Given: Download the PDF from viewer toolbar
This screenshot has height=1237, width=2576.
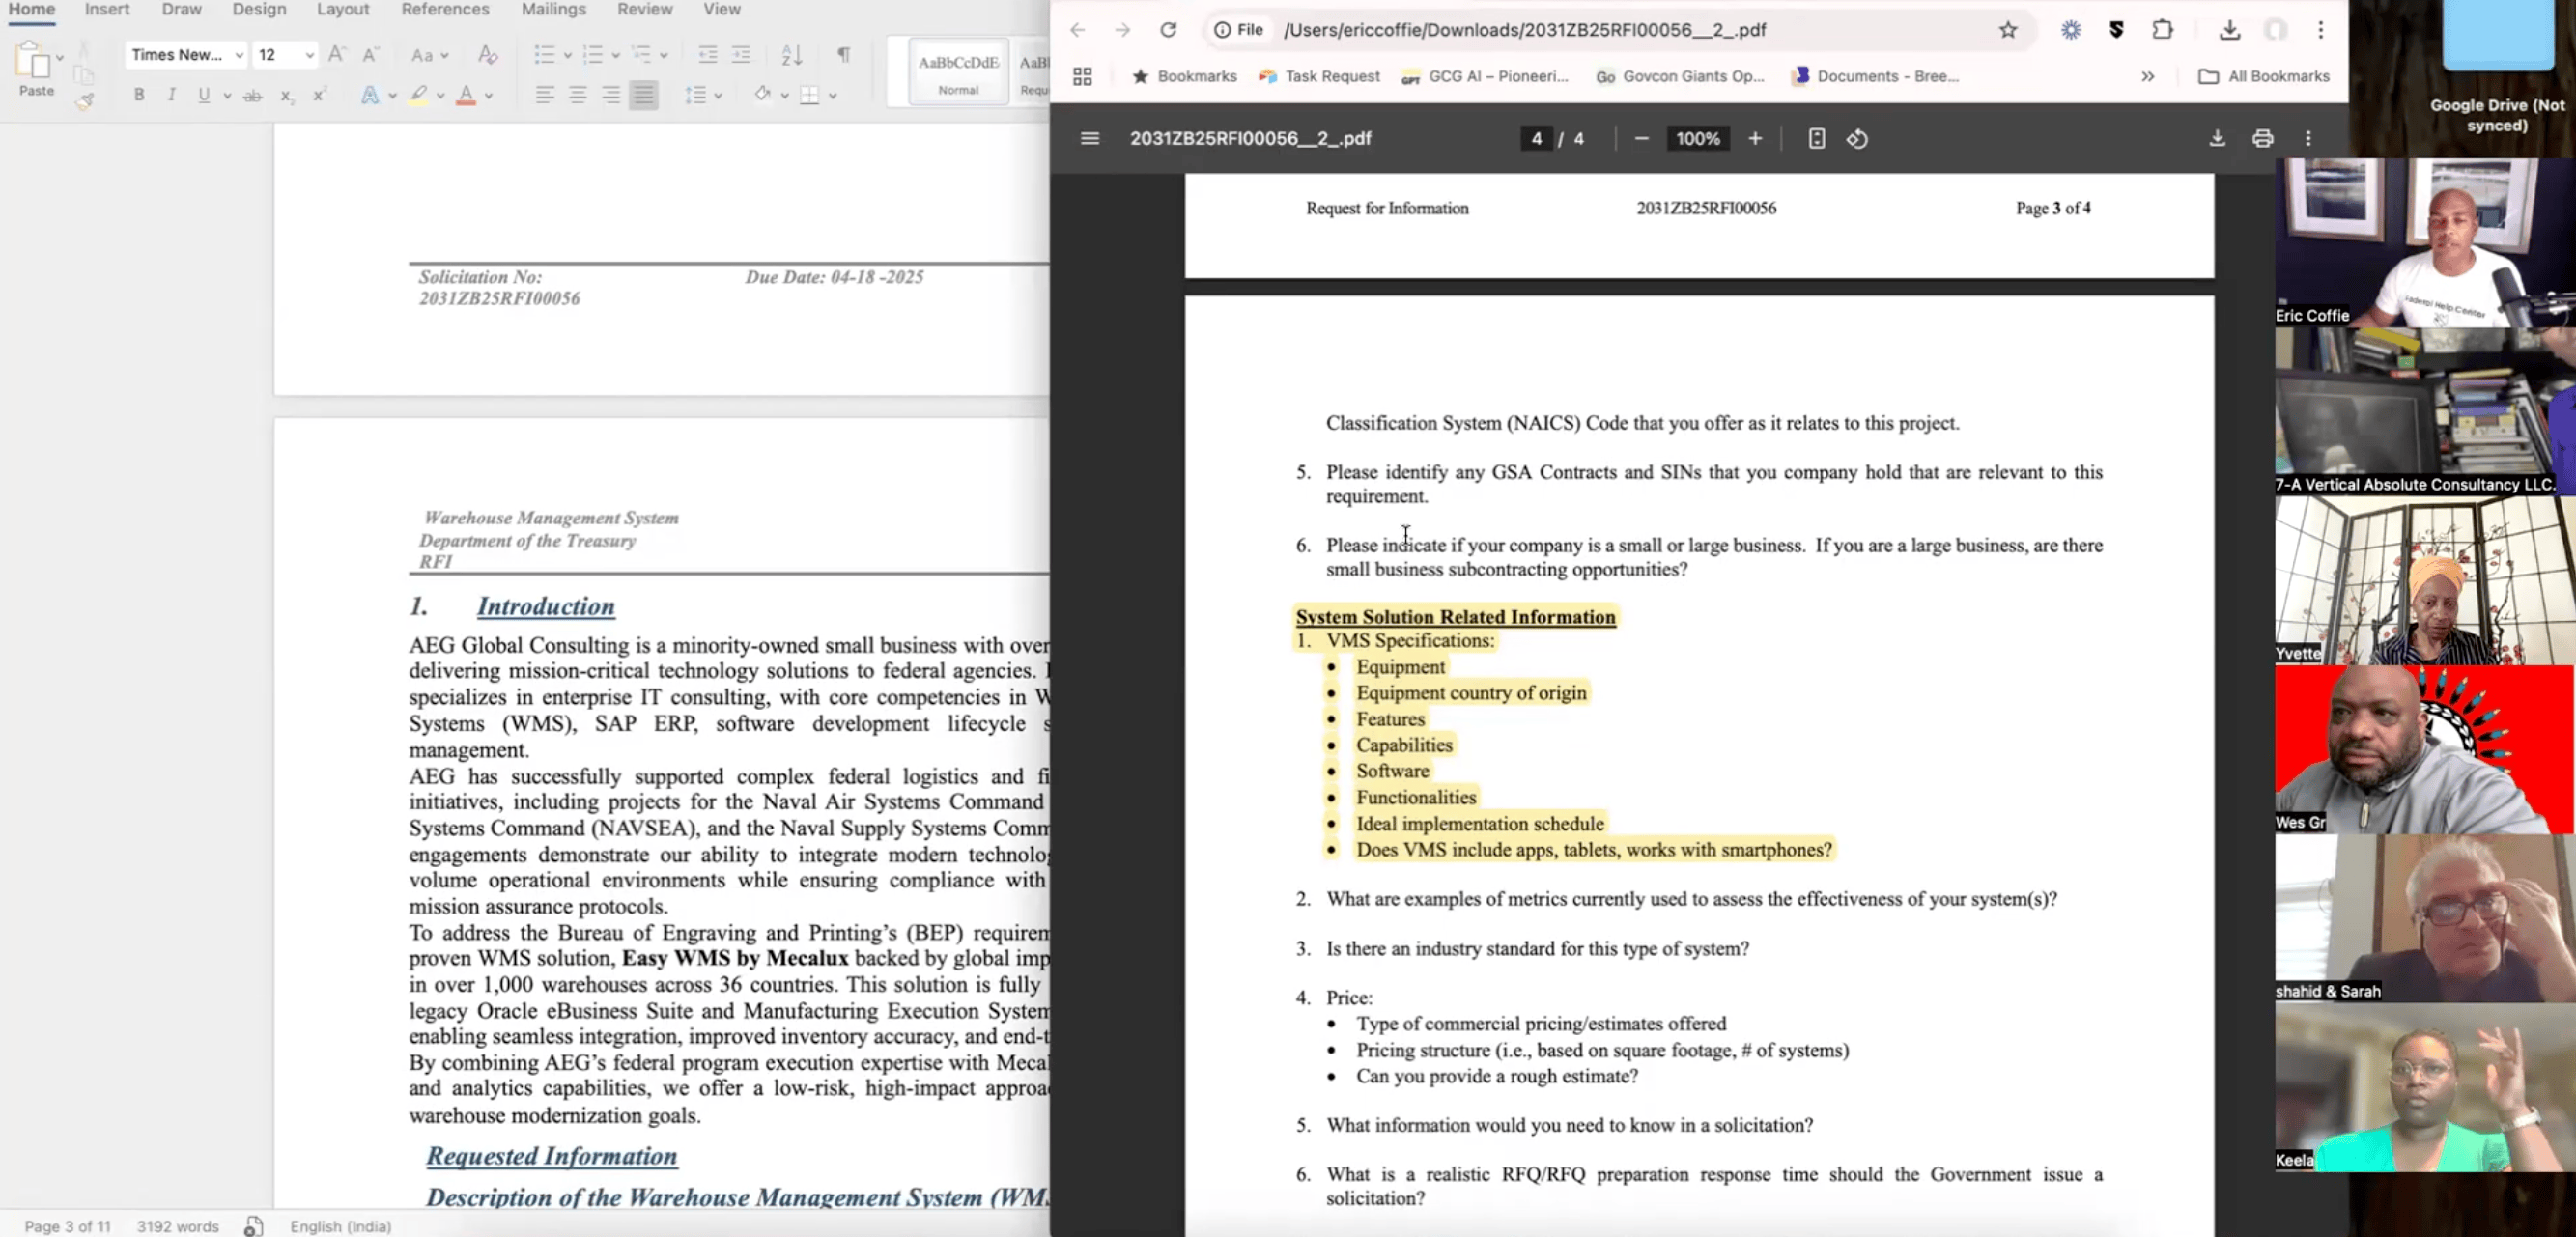Looking at the screenshot, I should point(2217,139).
